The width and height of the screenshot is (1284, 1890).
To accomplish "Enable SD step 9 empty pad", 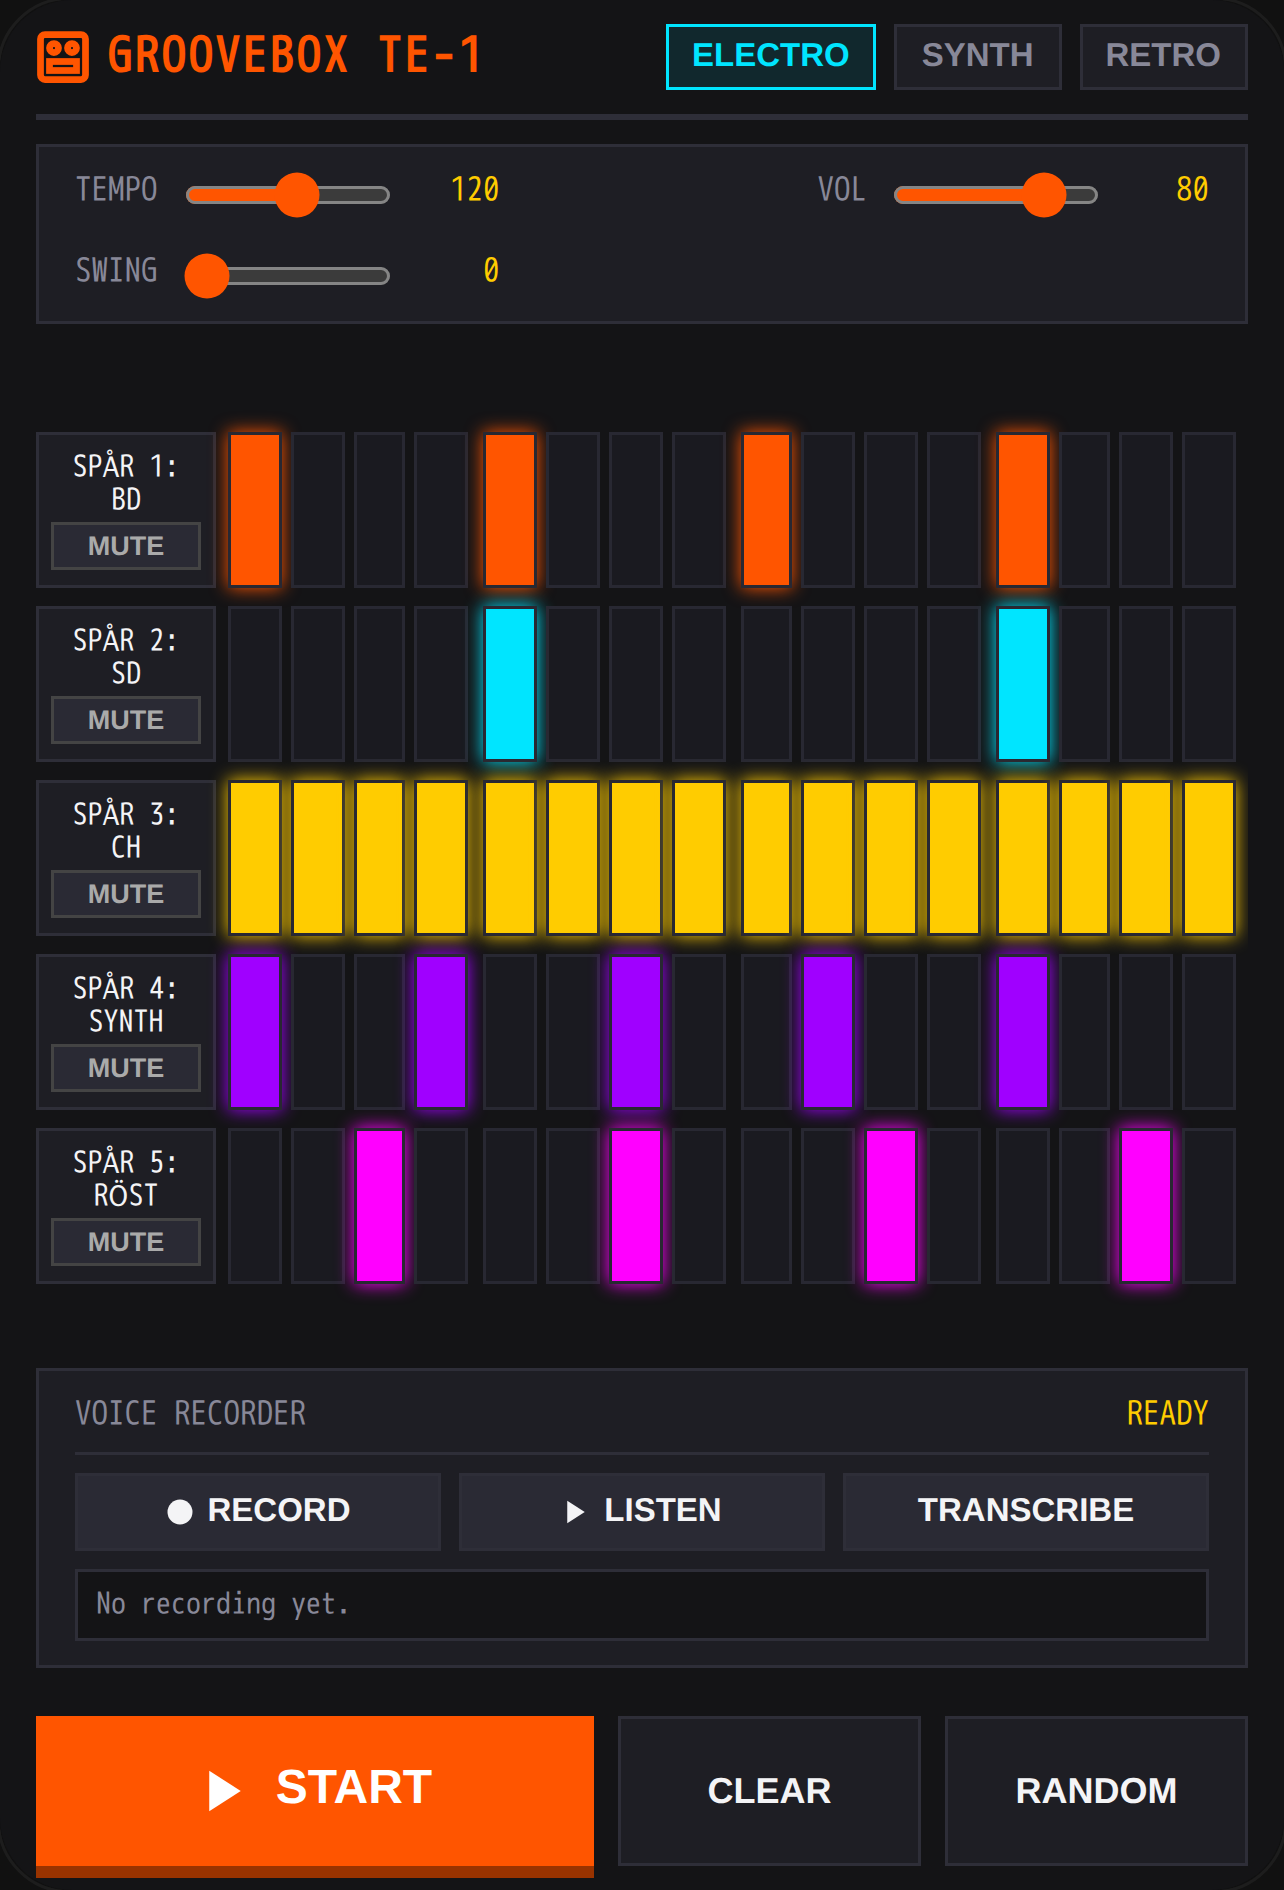I will click(767, 684).
